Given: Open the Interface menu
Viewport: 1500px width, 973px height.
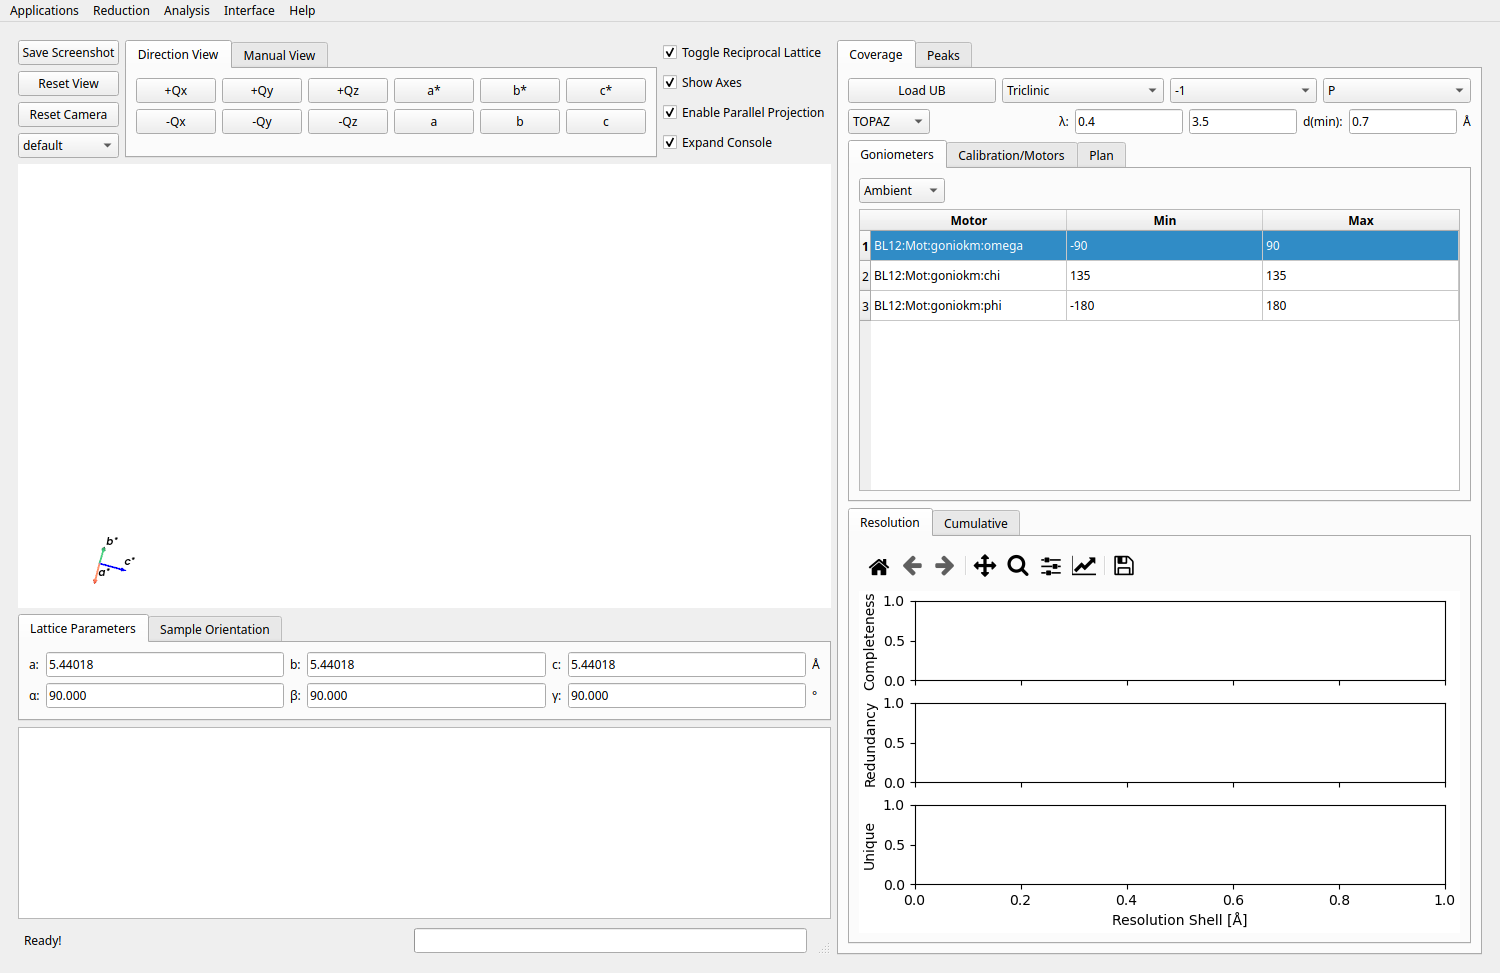Looking at the screenshot, I should point(249,10).
